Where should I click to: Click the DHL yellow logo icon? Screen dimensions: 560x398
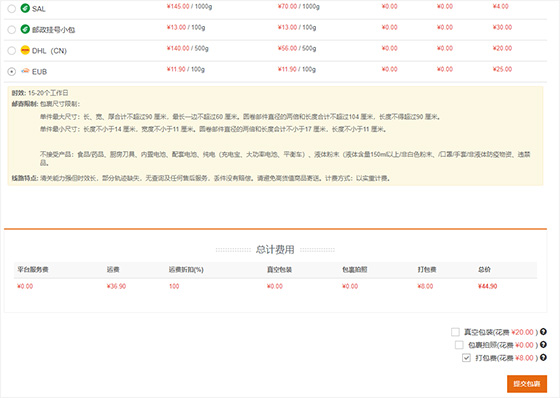click(x=25, y=50)
